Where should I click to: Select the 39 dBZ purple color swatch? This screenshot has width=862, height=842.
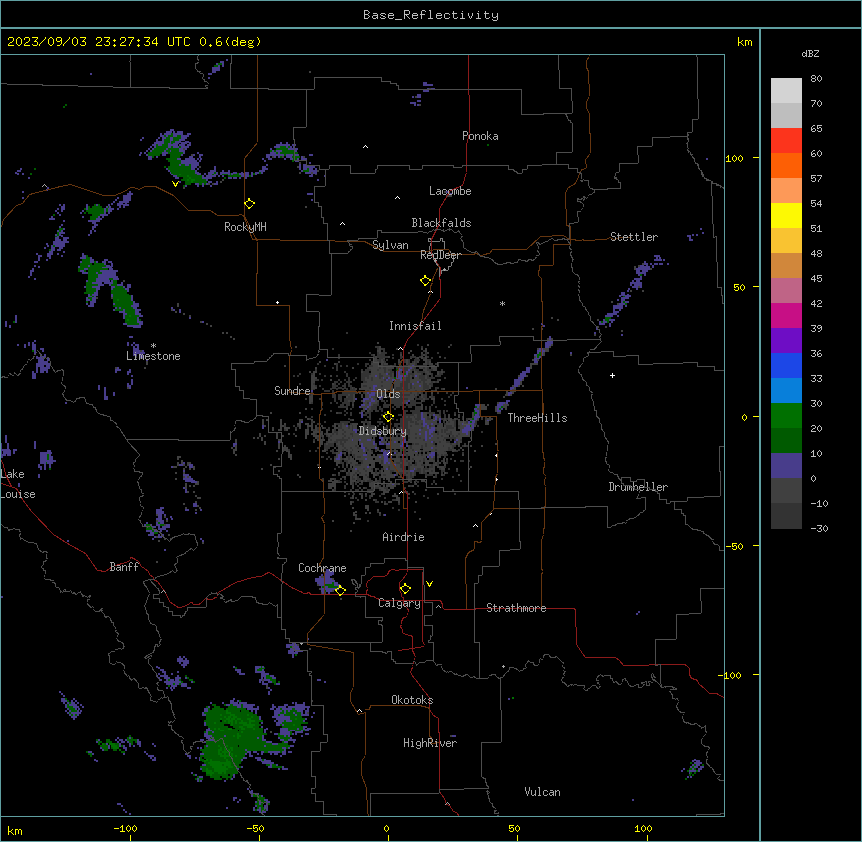click(786, 341)
